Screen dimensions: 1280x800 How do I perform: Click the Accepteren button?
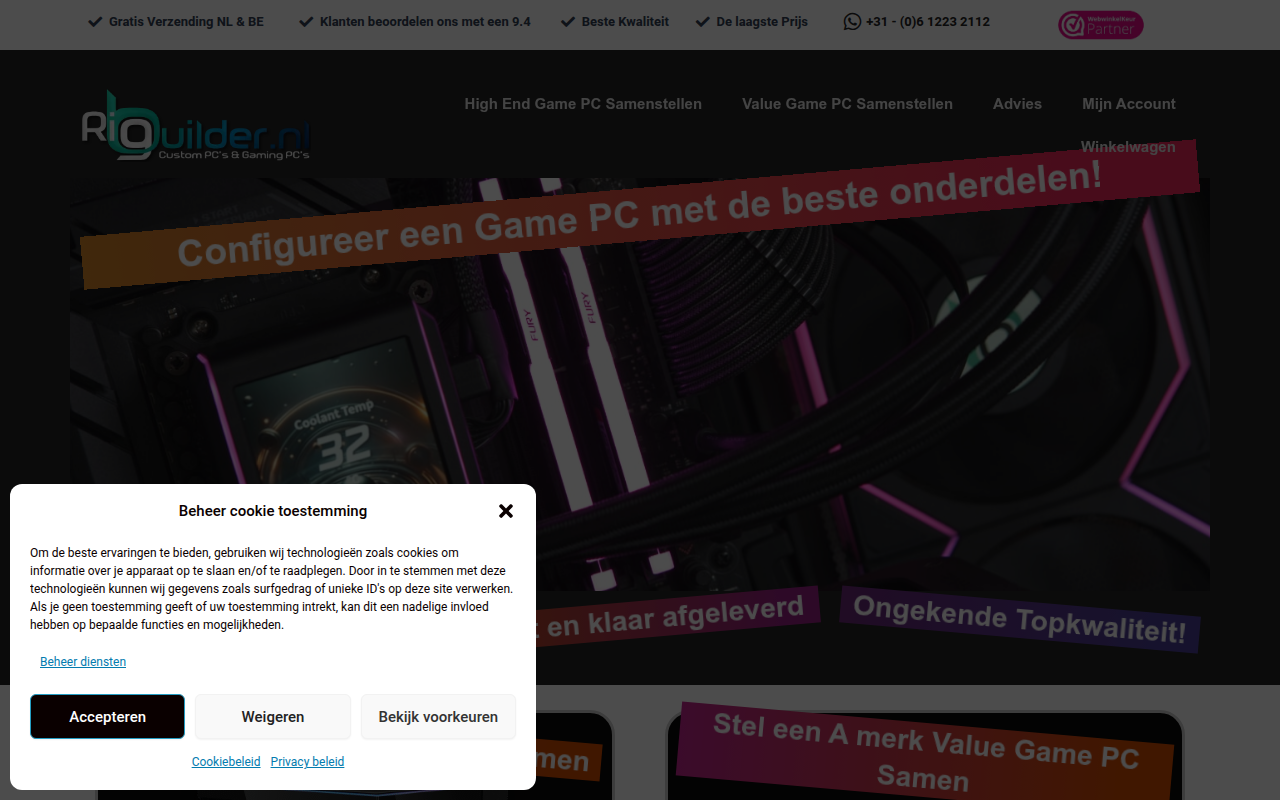(x=107, y=717)
